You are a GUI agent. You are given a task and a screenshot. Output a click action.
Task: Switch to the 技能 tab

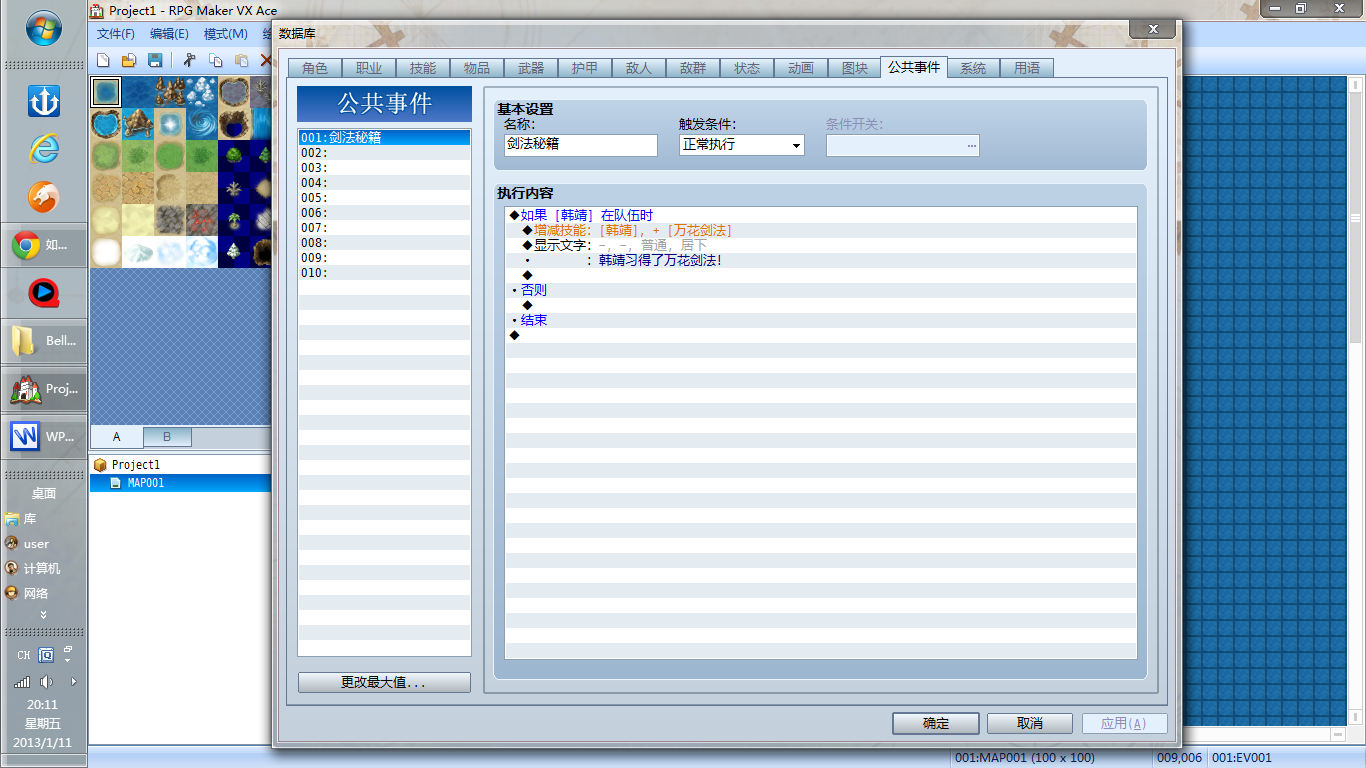[423, 68]
